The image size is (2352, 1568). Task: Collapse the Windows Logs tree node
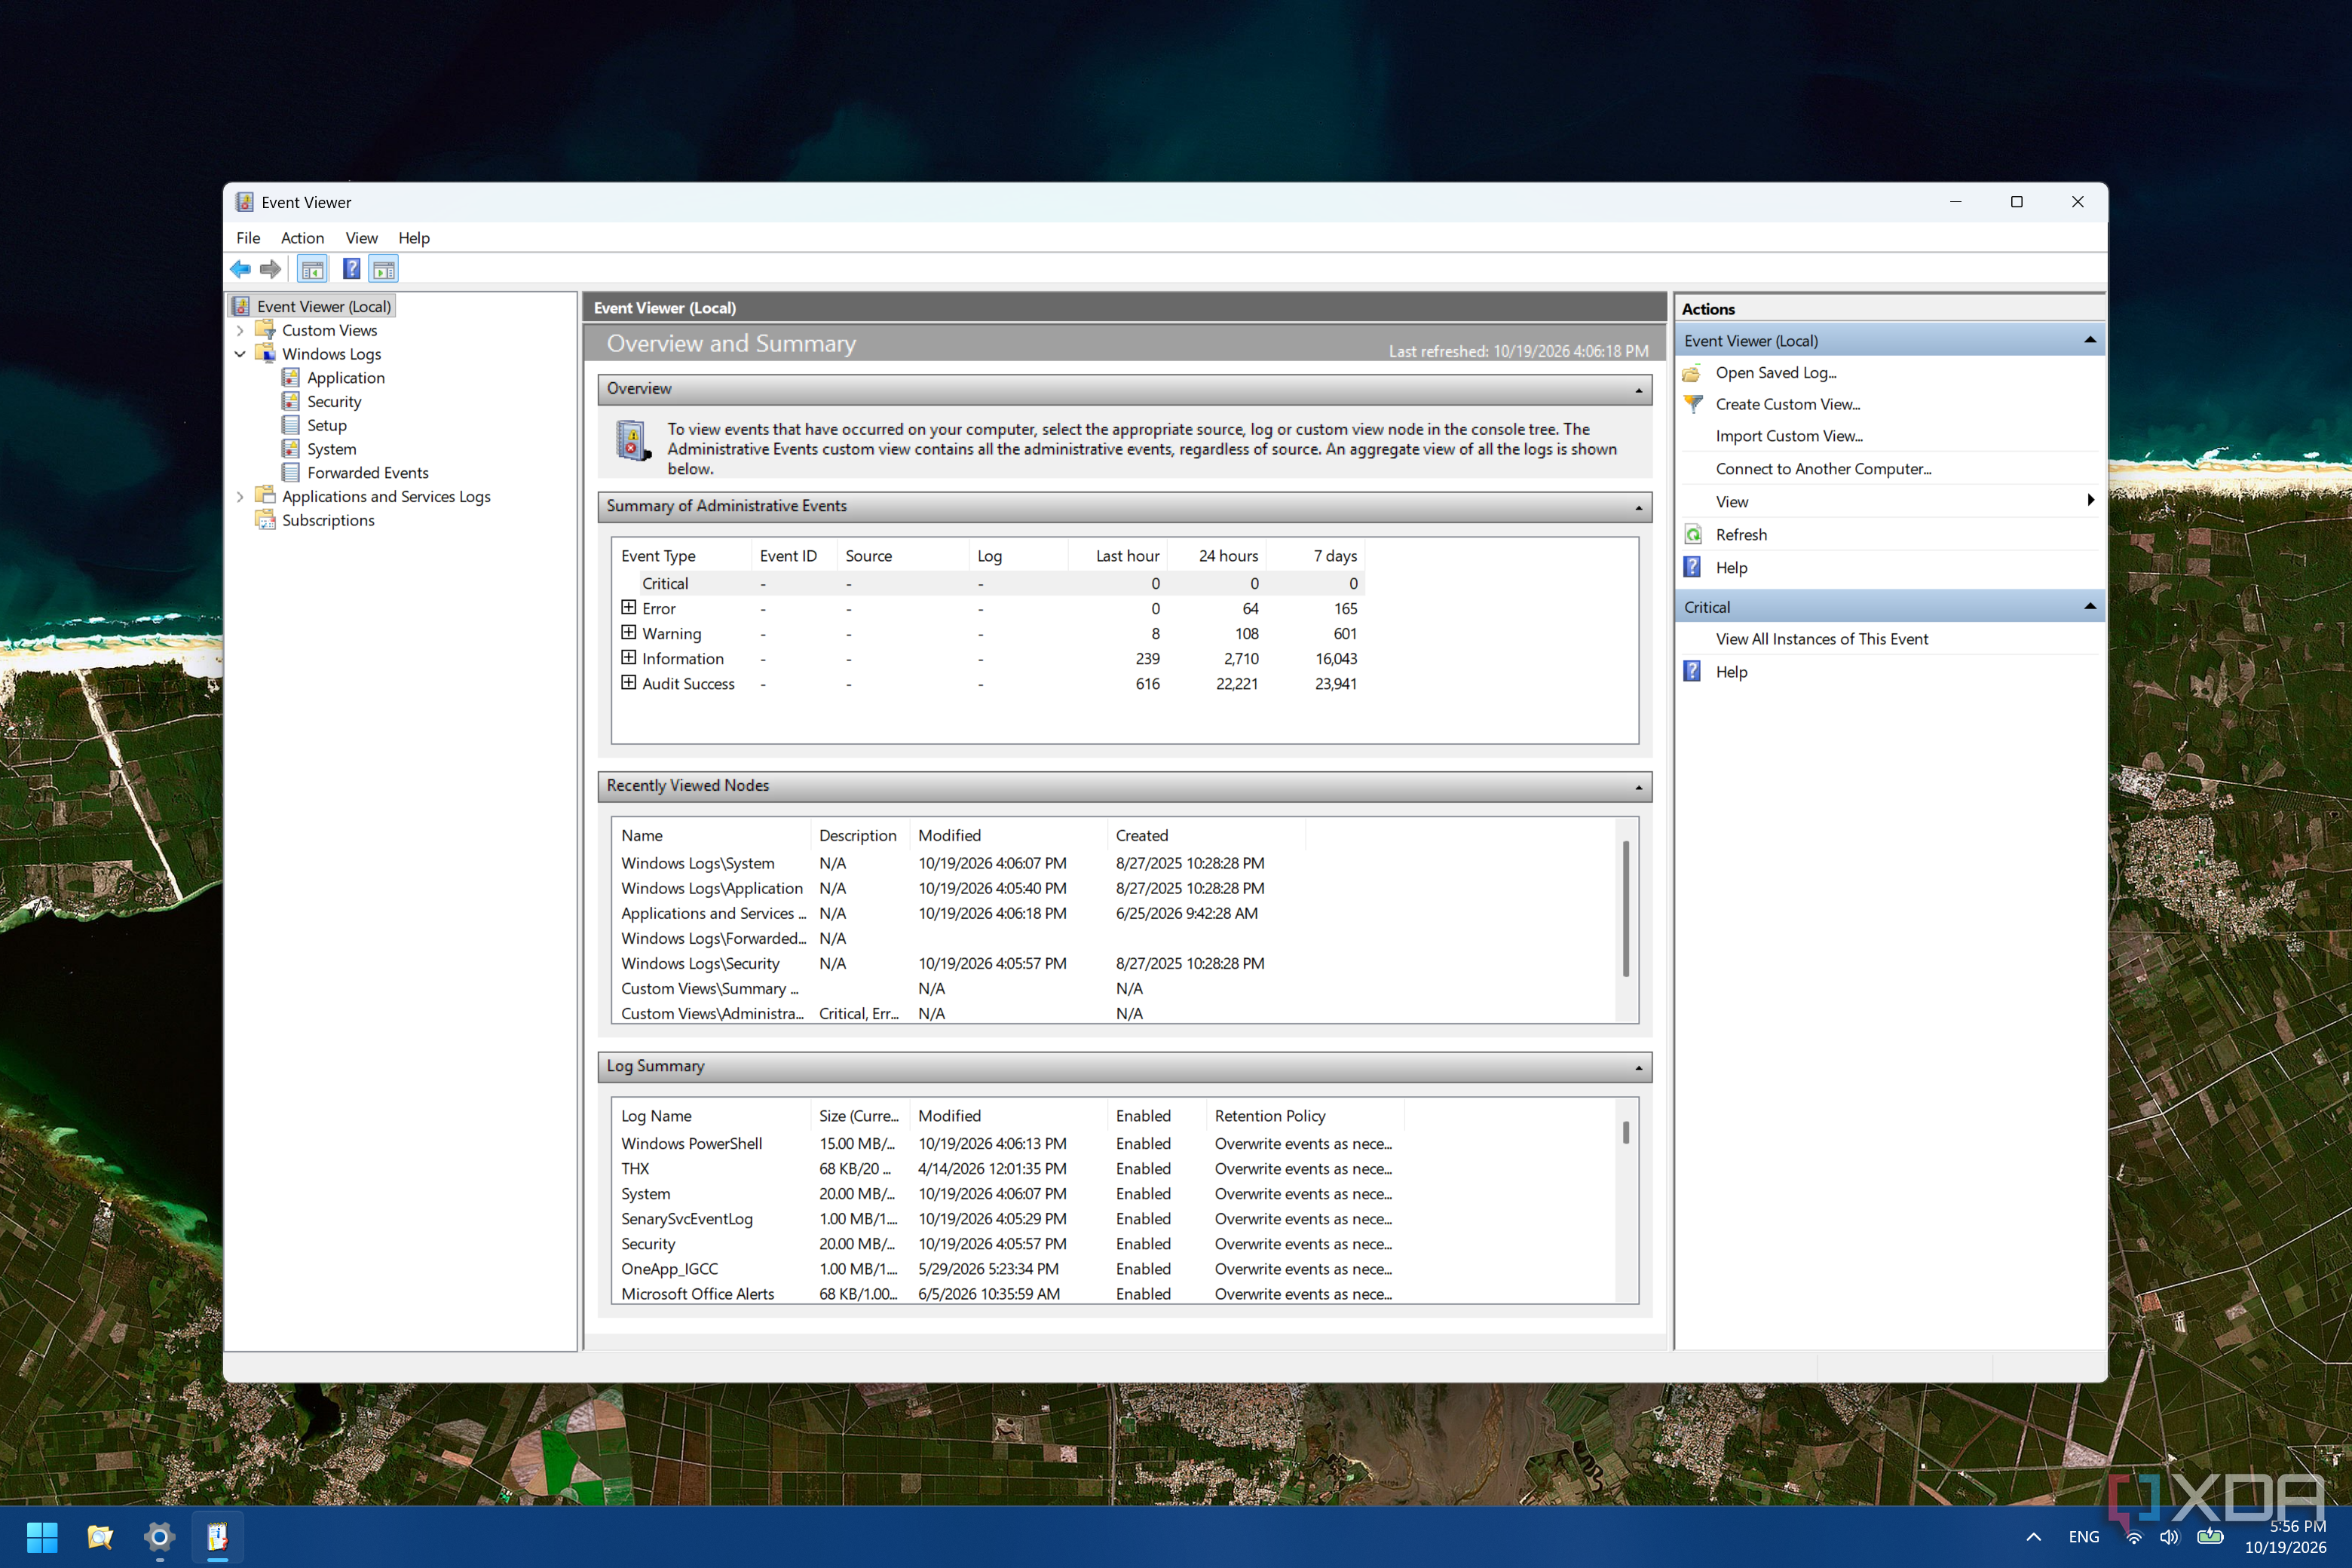pos(240,354)
